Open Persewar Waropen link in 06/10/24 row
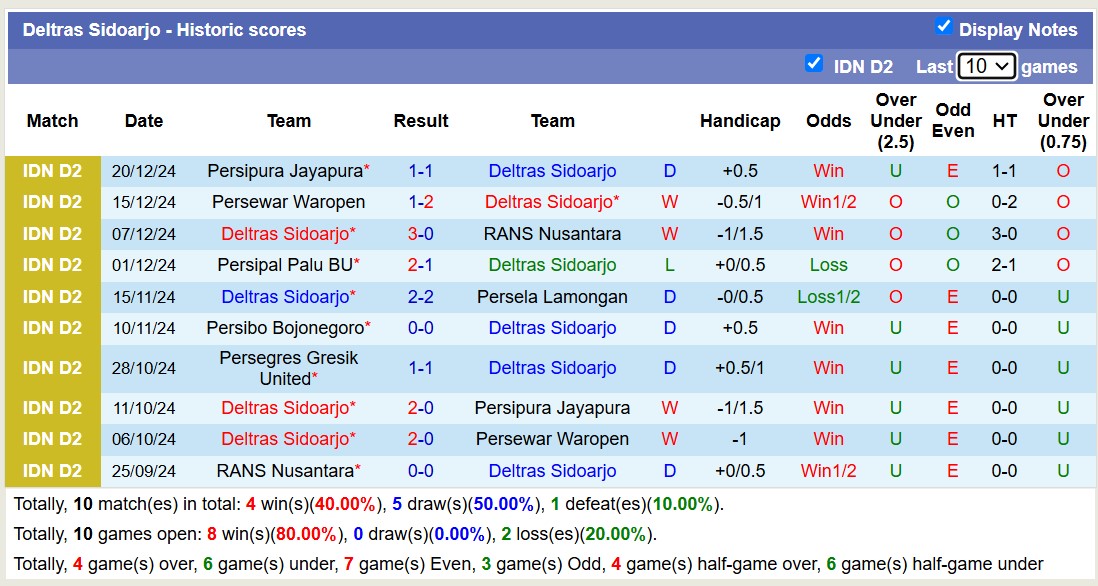This screenshot has width=1098, height=586. 552,439
